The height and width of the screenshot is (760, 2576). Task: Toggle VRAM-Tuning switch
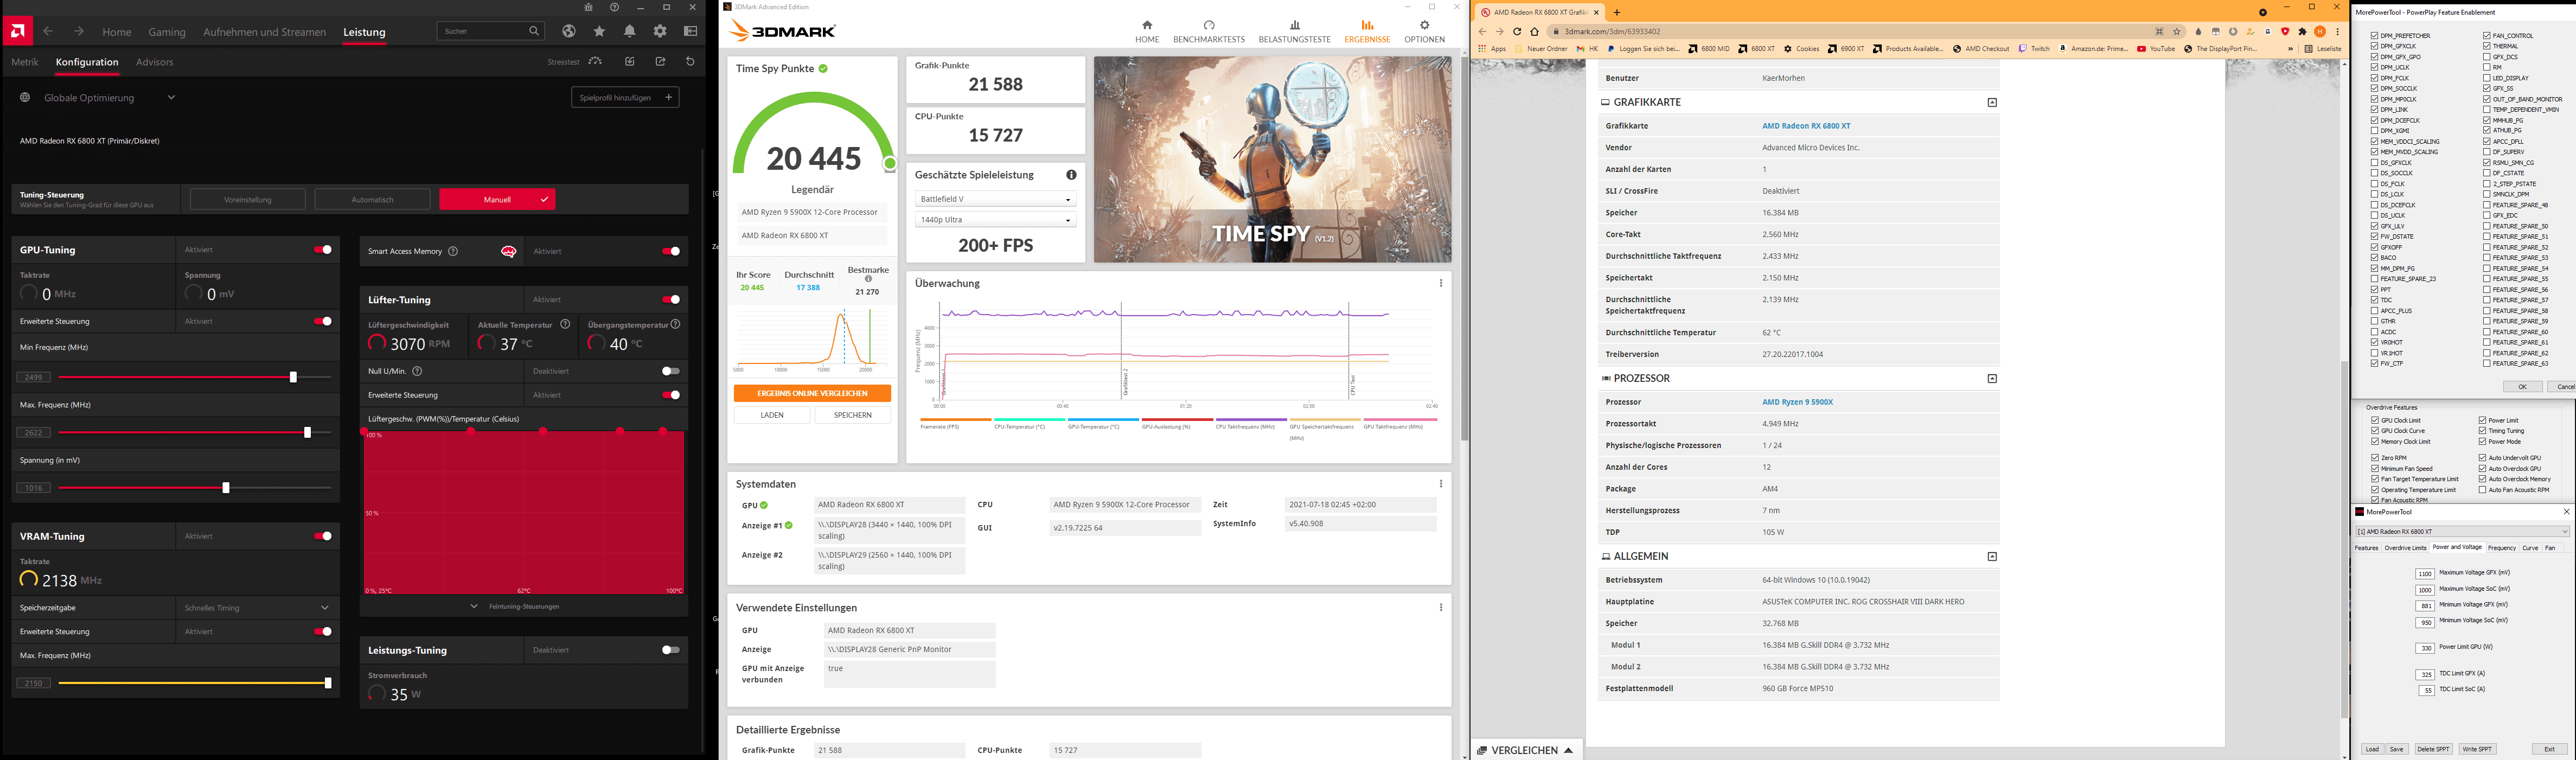(x=323, y=536)
